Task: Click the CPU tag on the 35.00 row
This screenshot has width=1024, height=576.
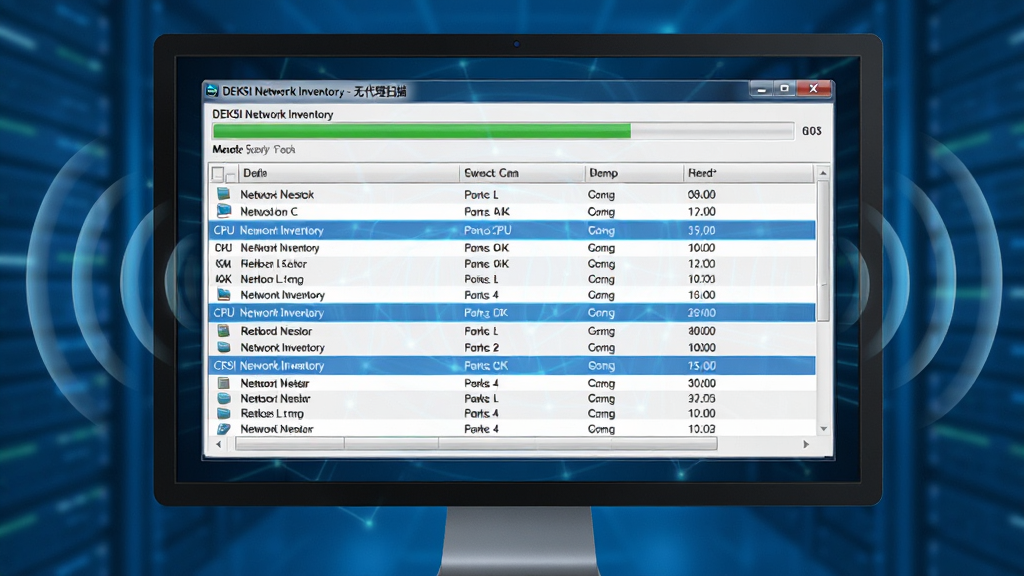Action: [x=223, y=231]
